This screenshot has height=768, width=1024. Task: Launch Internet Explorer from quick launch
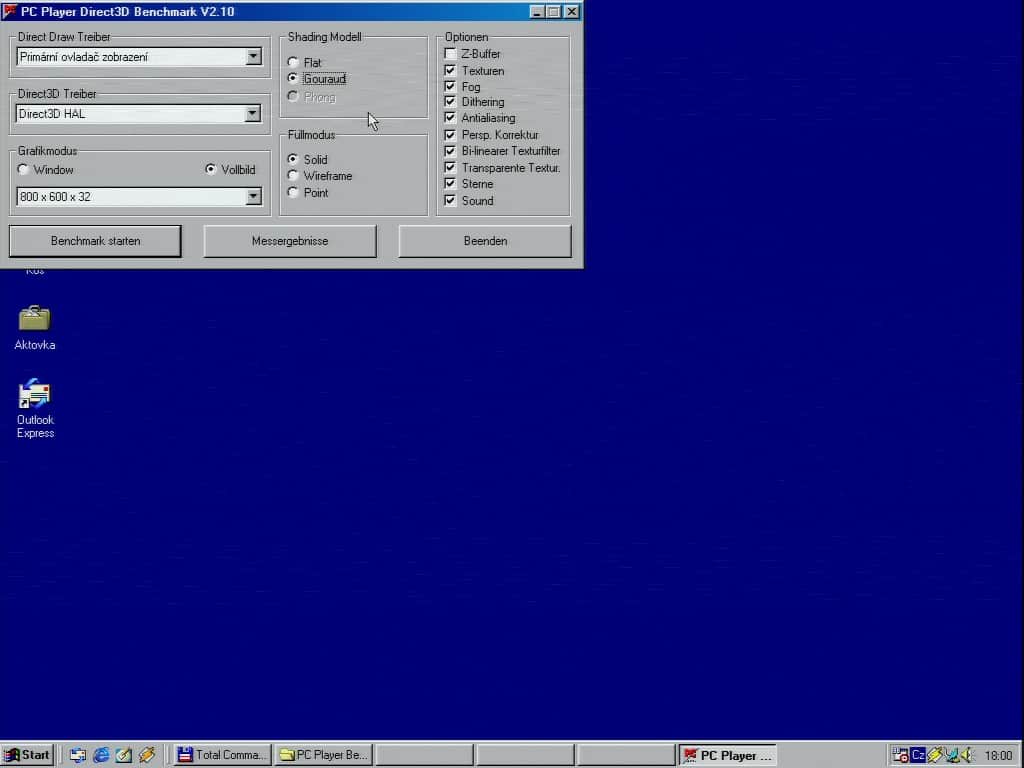(101, 755)
